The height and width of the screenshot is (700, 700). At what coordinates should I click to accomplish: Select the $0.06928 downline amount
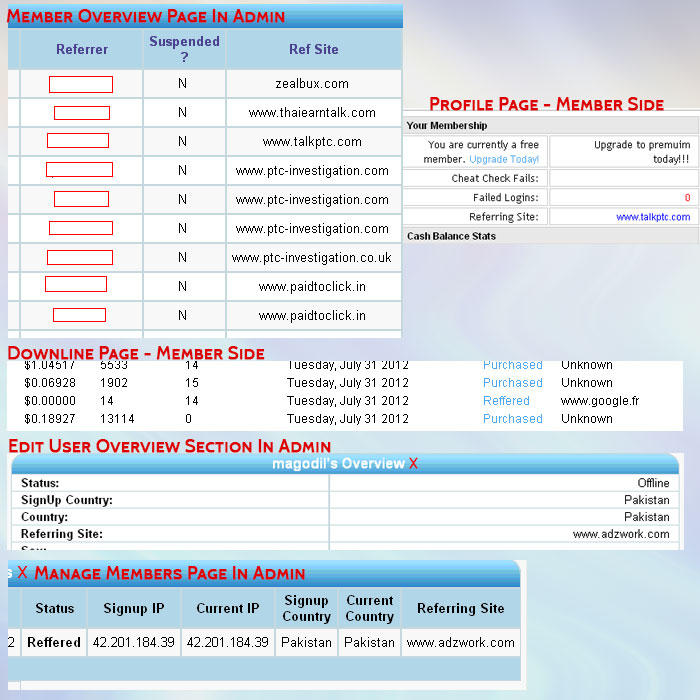(50, 383)
